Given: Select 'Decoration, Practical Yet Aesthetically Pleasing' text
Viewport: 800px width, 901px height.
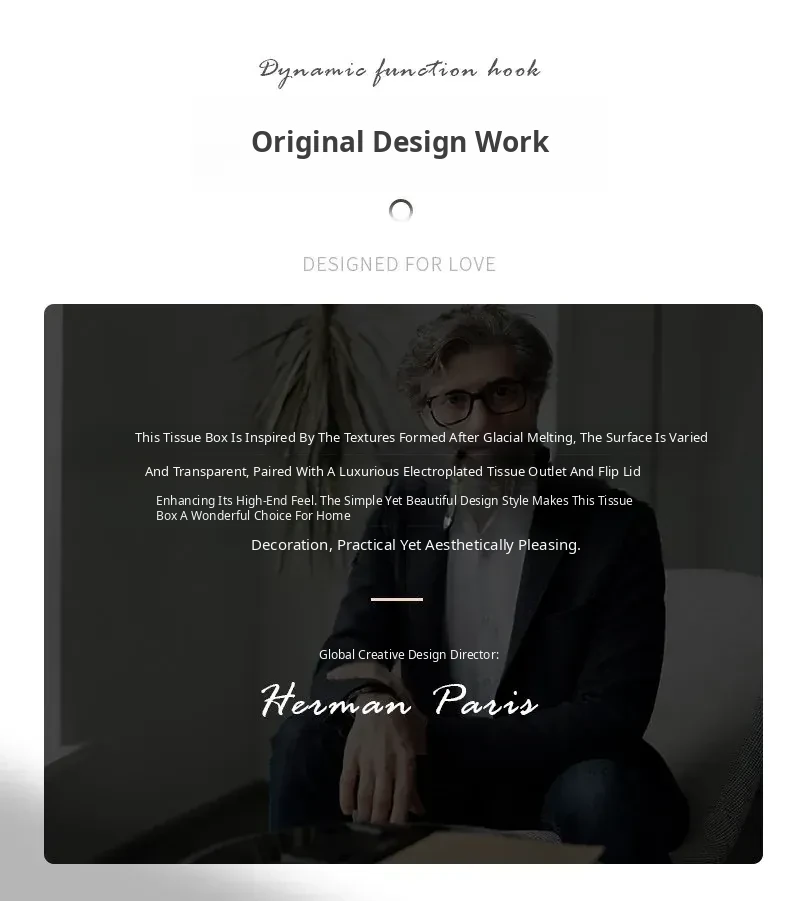Looking at the screenshot, I should coord(416,545).
